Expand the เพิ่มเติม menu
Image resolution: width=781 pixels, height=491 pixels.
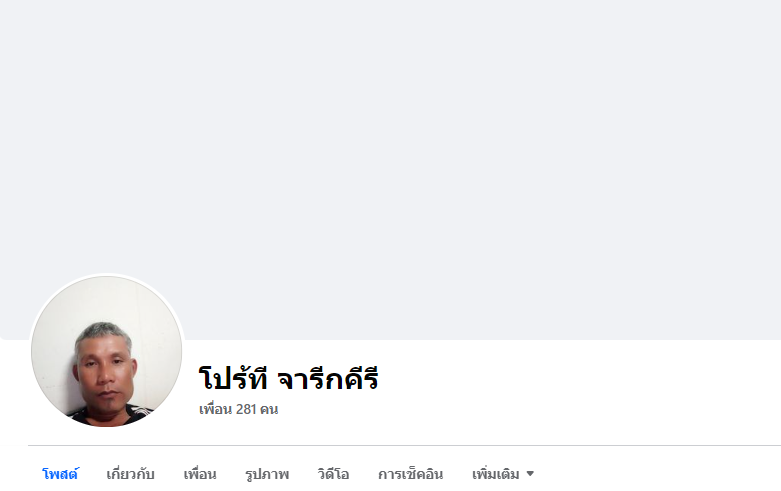(x=503, y=474)
